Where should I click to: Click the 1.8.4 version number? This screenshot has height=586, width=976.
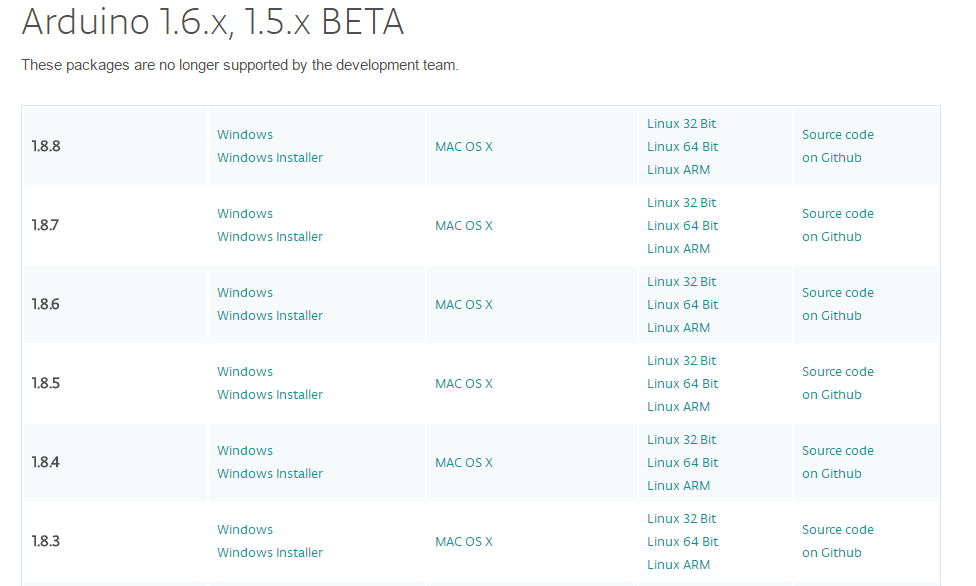click(45, 463)
